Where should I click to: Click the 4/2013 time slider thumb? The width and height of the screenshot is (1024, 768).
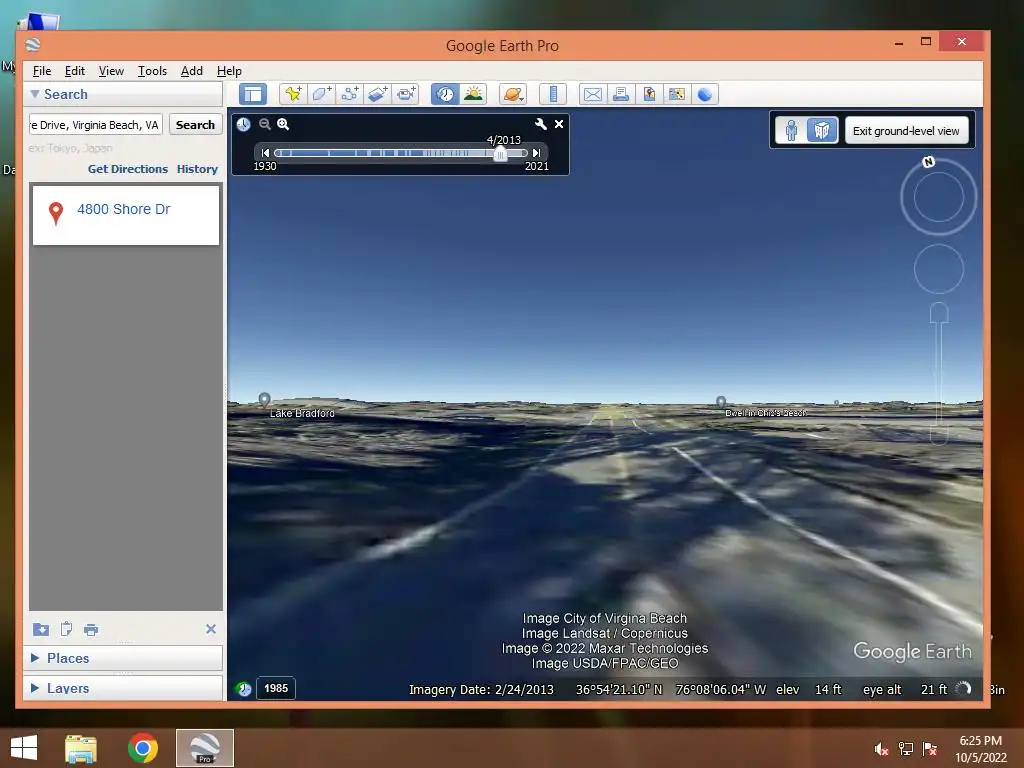500,153
